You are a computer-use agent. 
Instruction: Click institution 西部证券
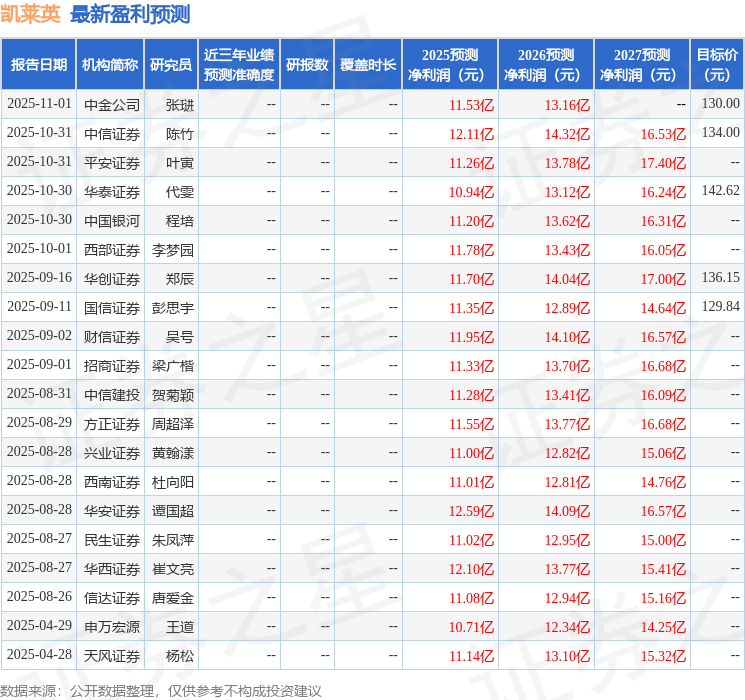112,249
